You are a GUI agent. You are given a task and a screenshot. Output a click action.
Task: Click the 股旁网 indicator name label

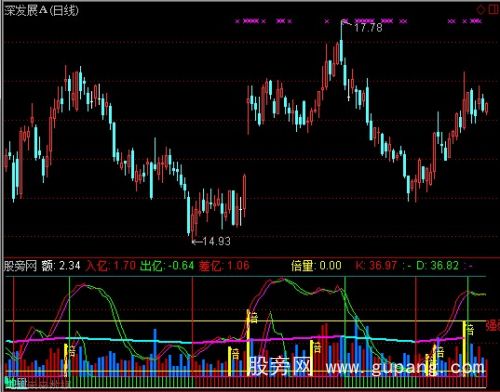[x=20, y=266]
